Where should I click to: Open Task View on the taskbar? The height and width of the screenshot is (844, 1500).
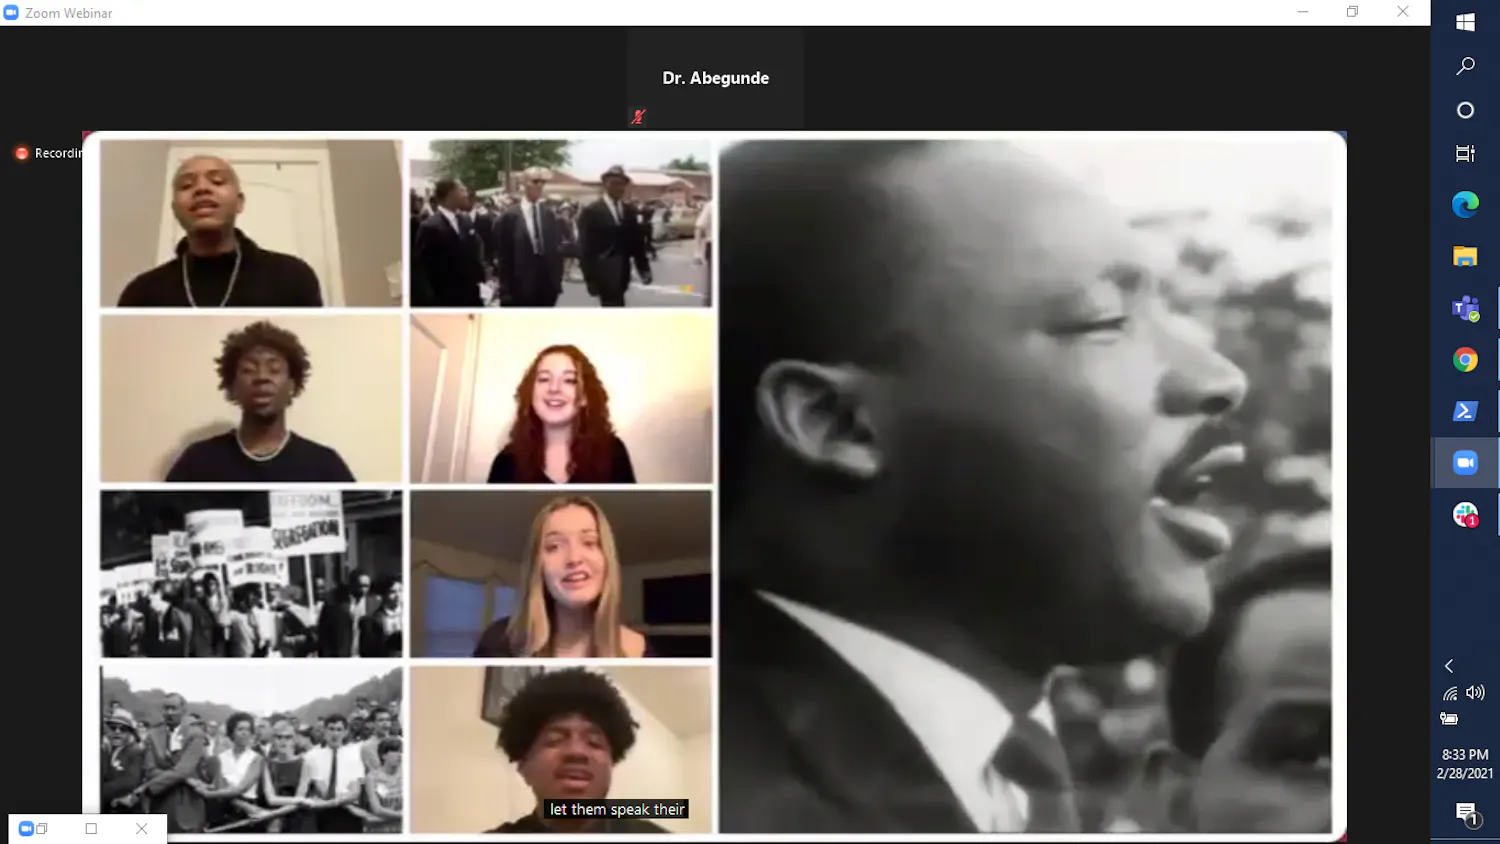1465,153
